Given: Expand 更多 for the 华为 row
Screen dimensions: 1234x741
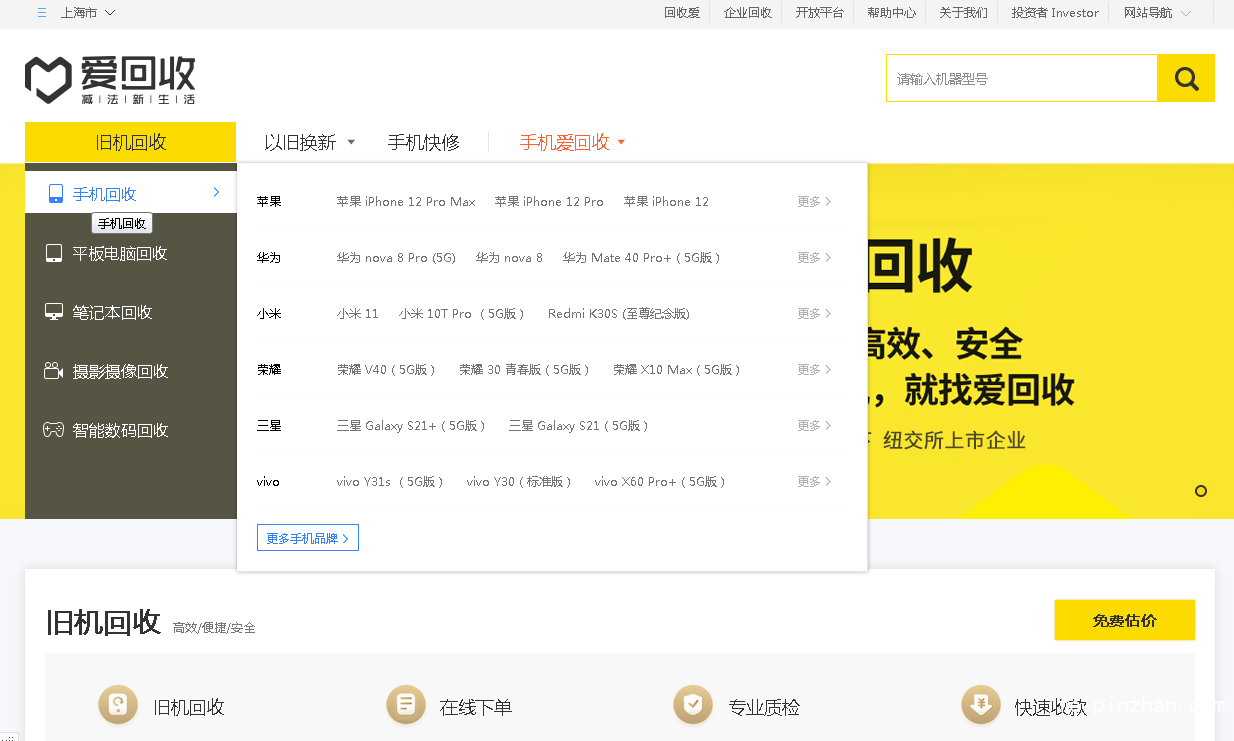Looking at the screenshot, I should pos(814,258).
